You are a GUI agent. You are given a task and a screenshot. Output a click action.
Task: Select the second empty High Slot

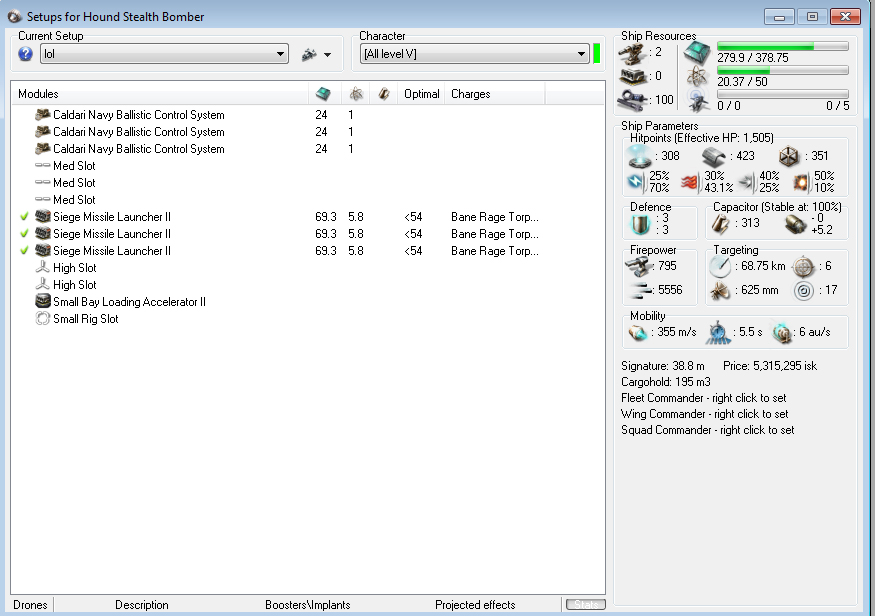tap(74, 285)
